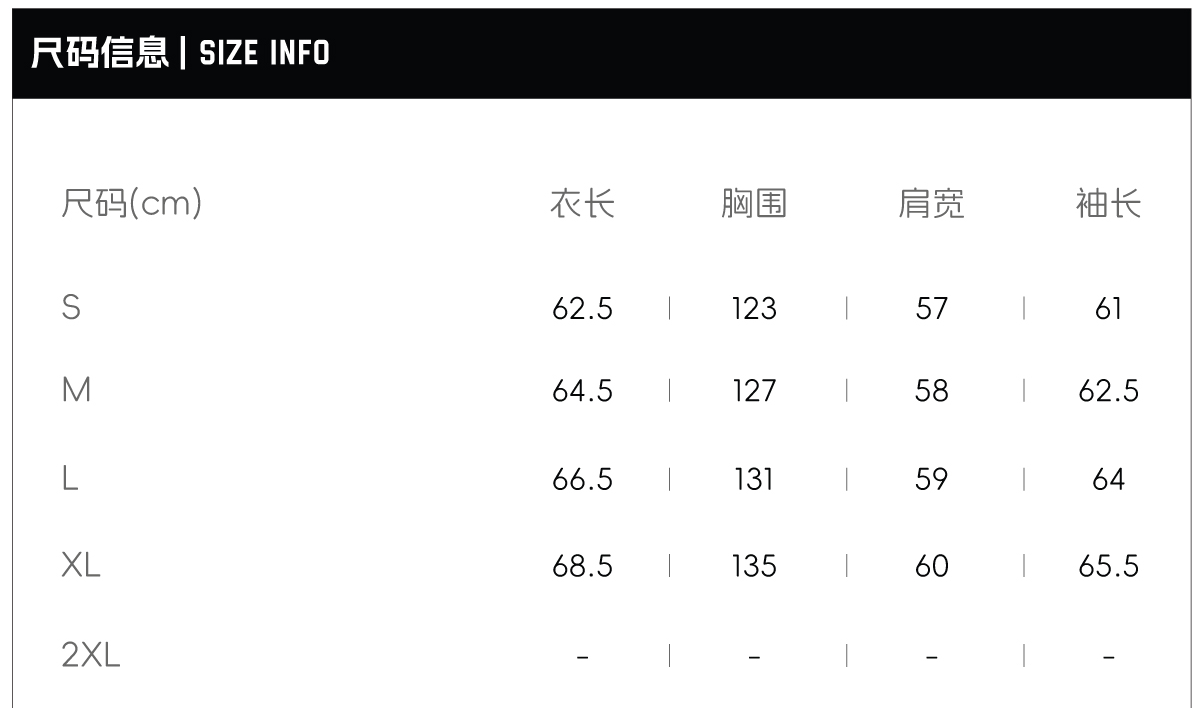Image resolution: width=1199 pixels, height=708 pixels.
Task: Select the 61 sleeve value for size S
Action: pyautogui.click(x=1108, y=308)
